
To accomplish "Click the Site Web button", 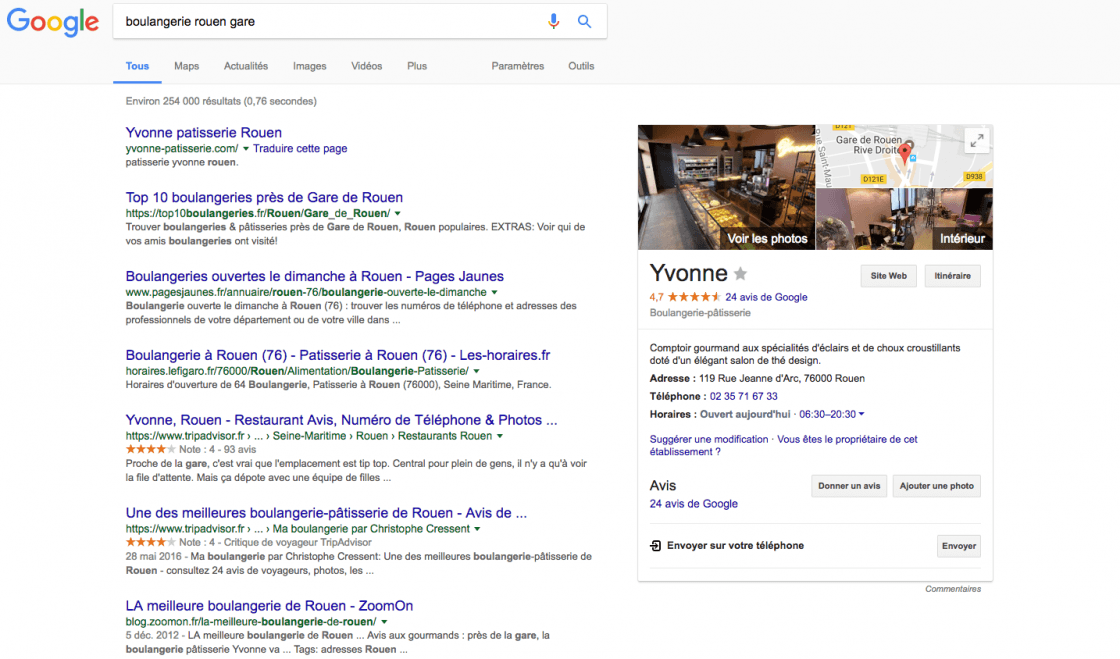I will [889, 276].
